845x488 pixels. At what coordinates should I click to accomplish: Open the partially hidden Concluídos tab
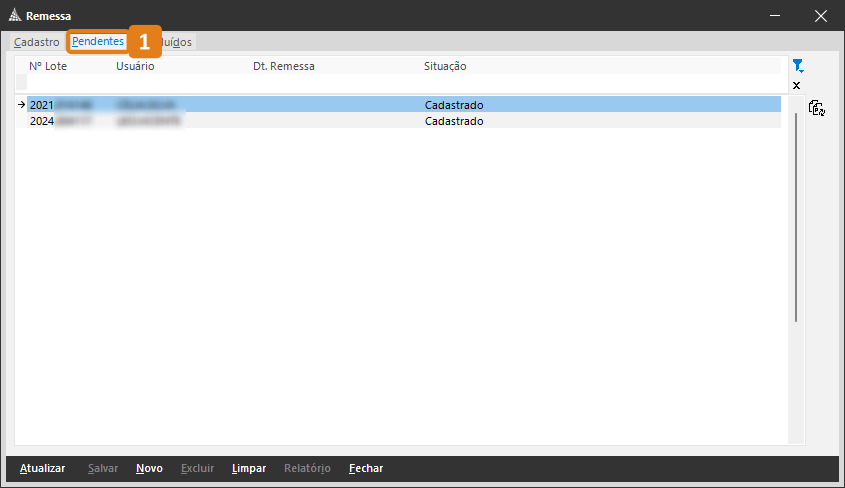coord(178,42)
